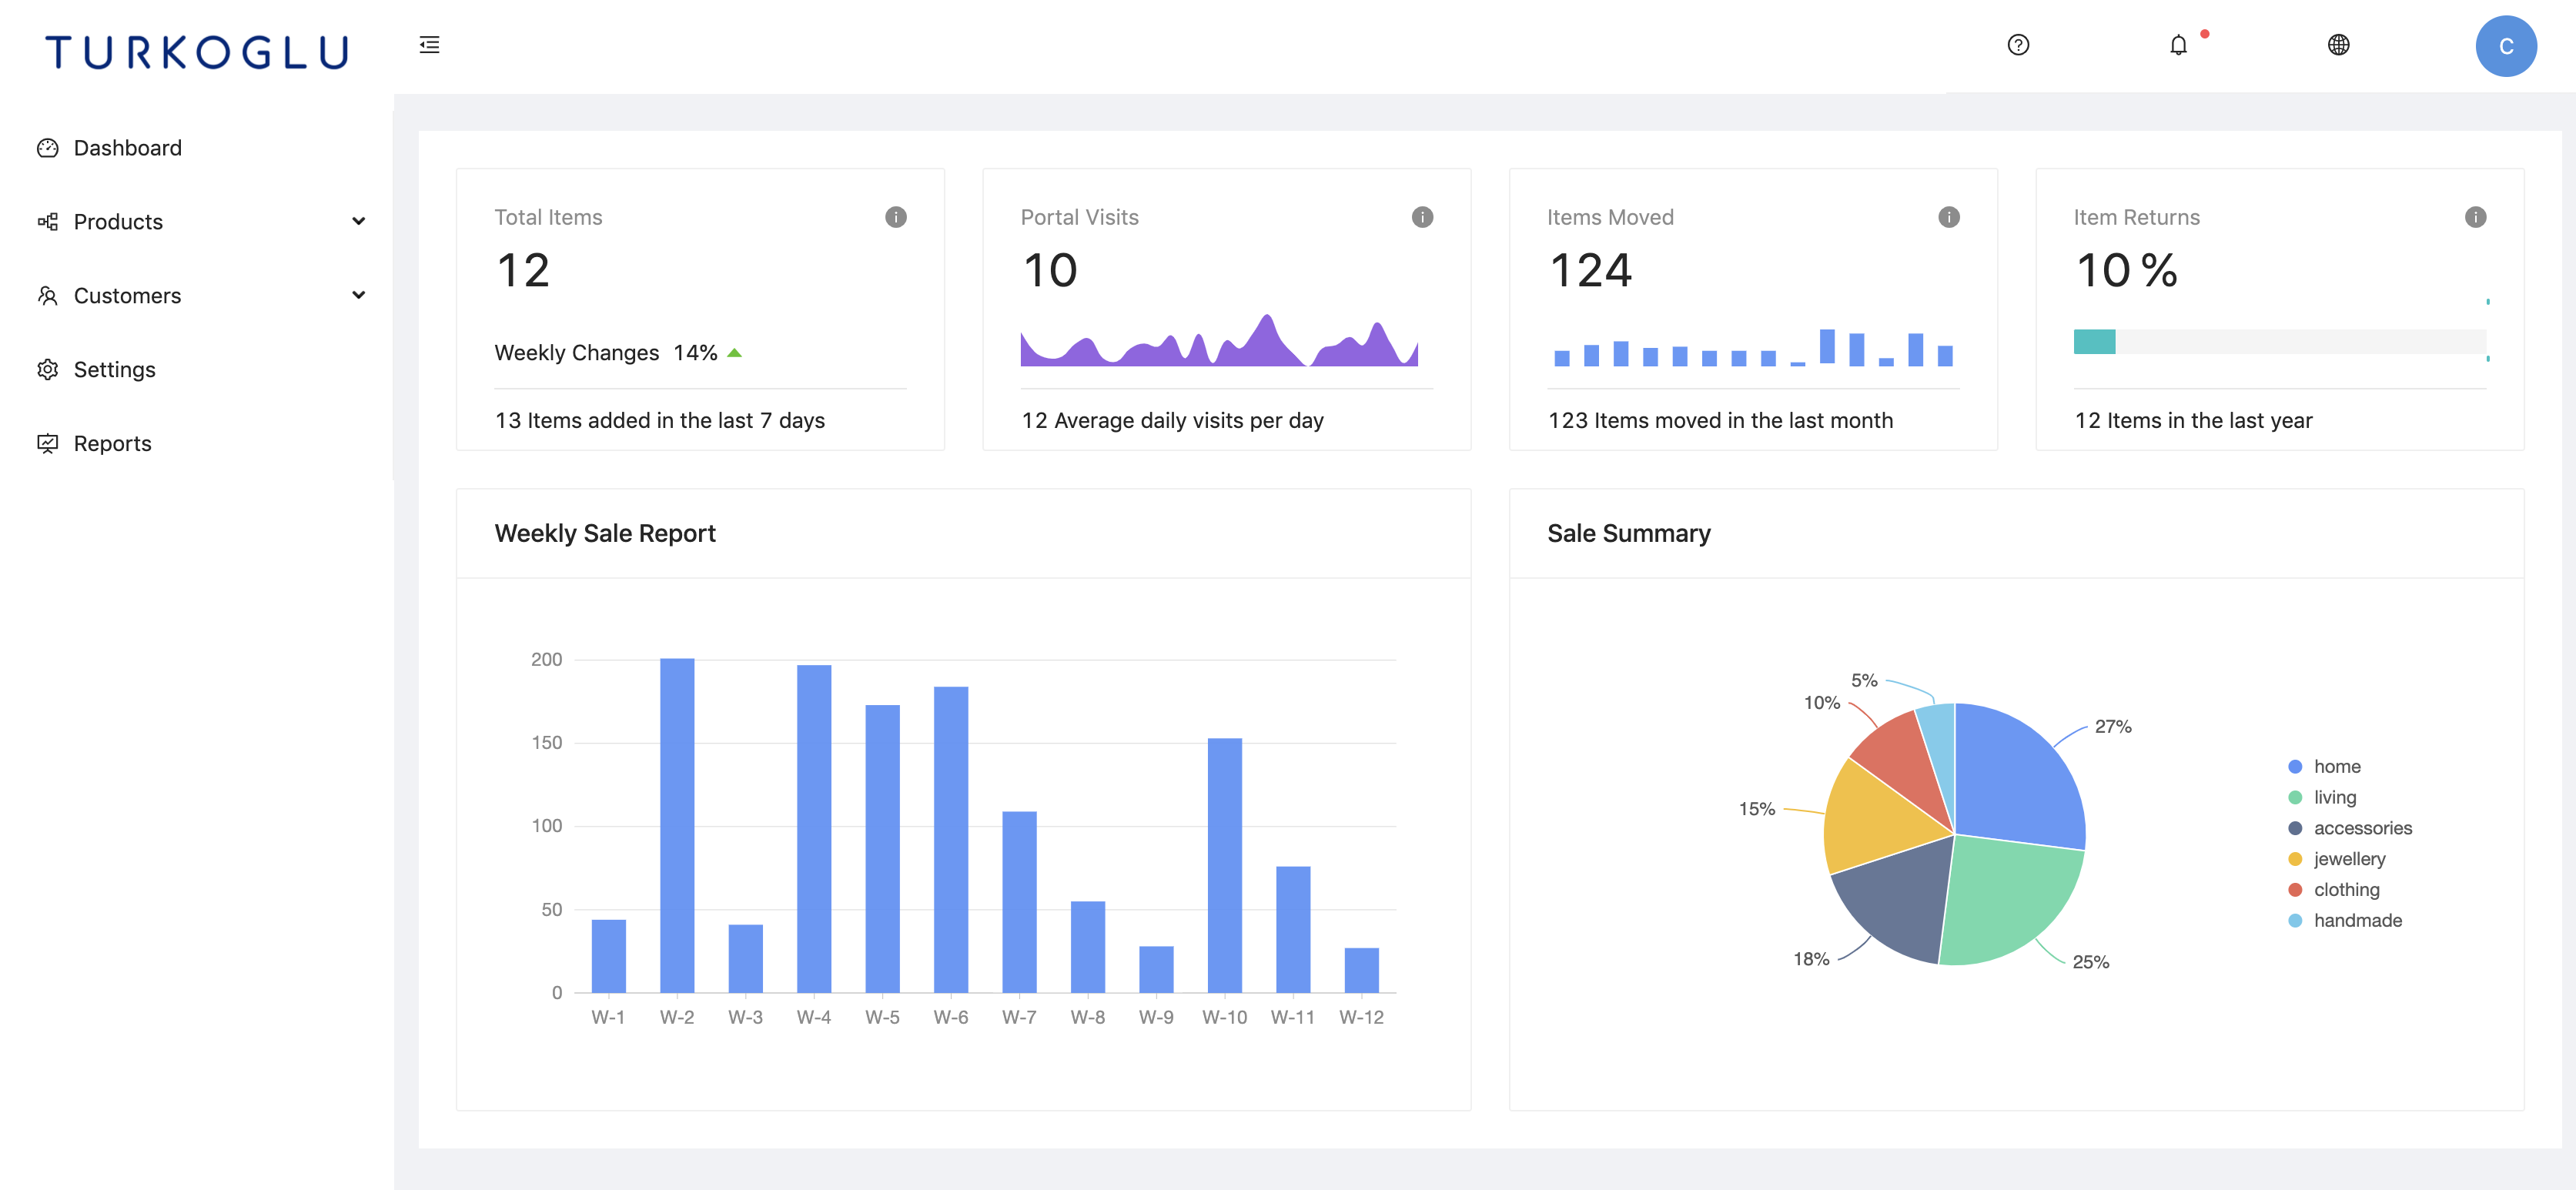
Task: Go to Dashboard menu item
Action: tap(127, 148)
